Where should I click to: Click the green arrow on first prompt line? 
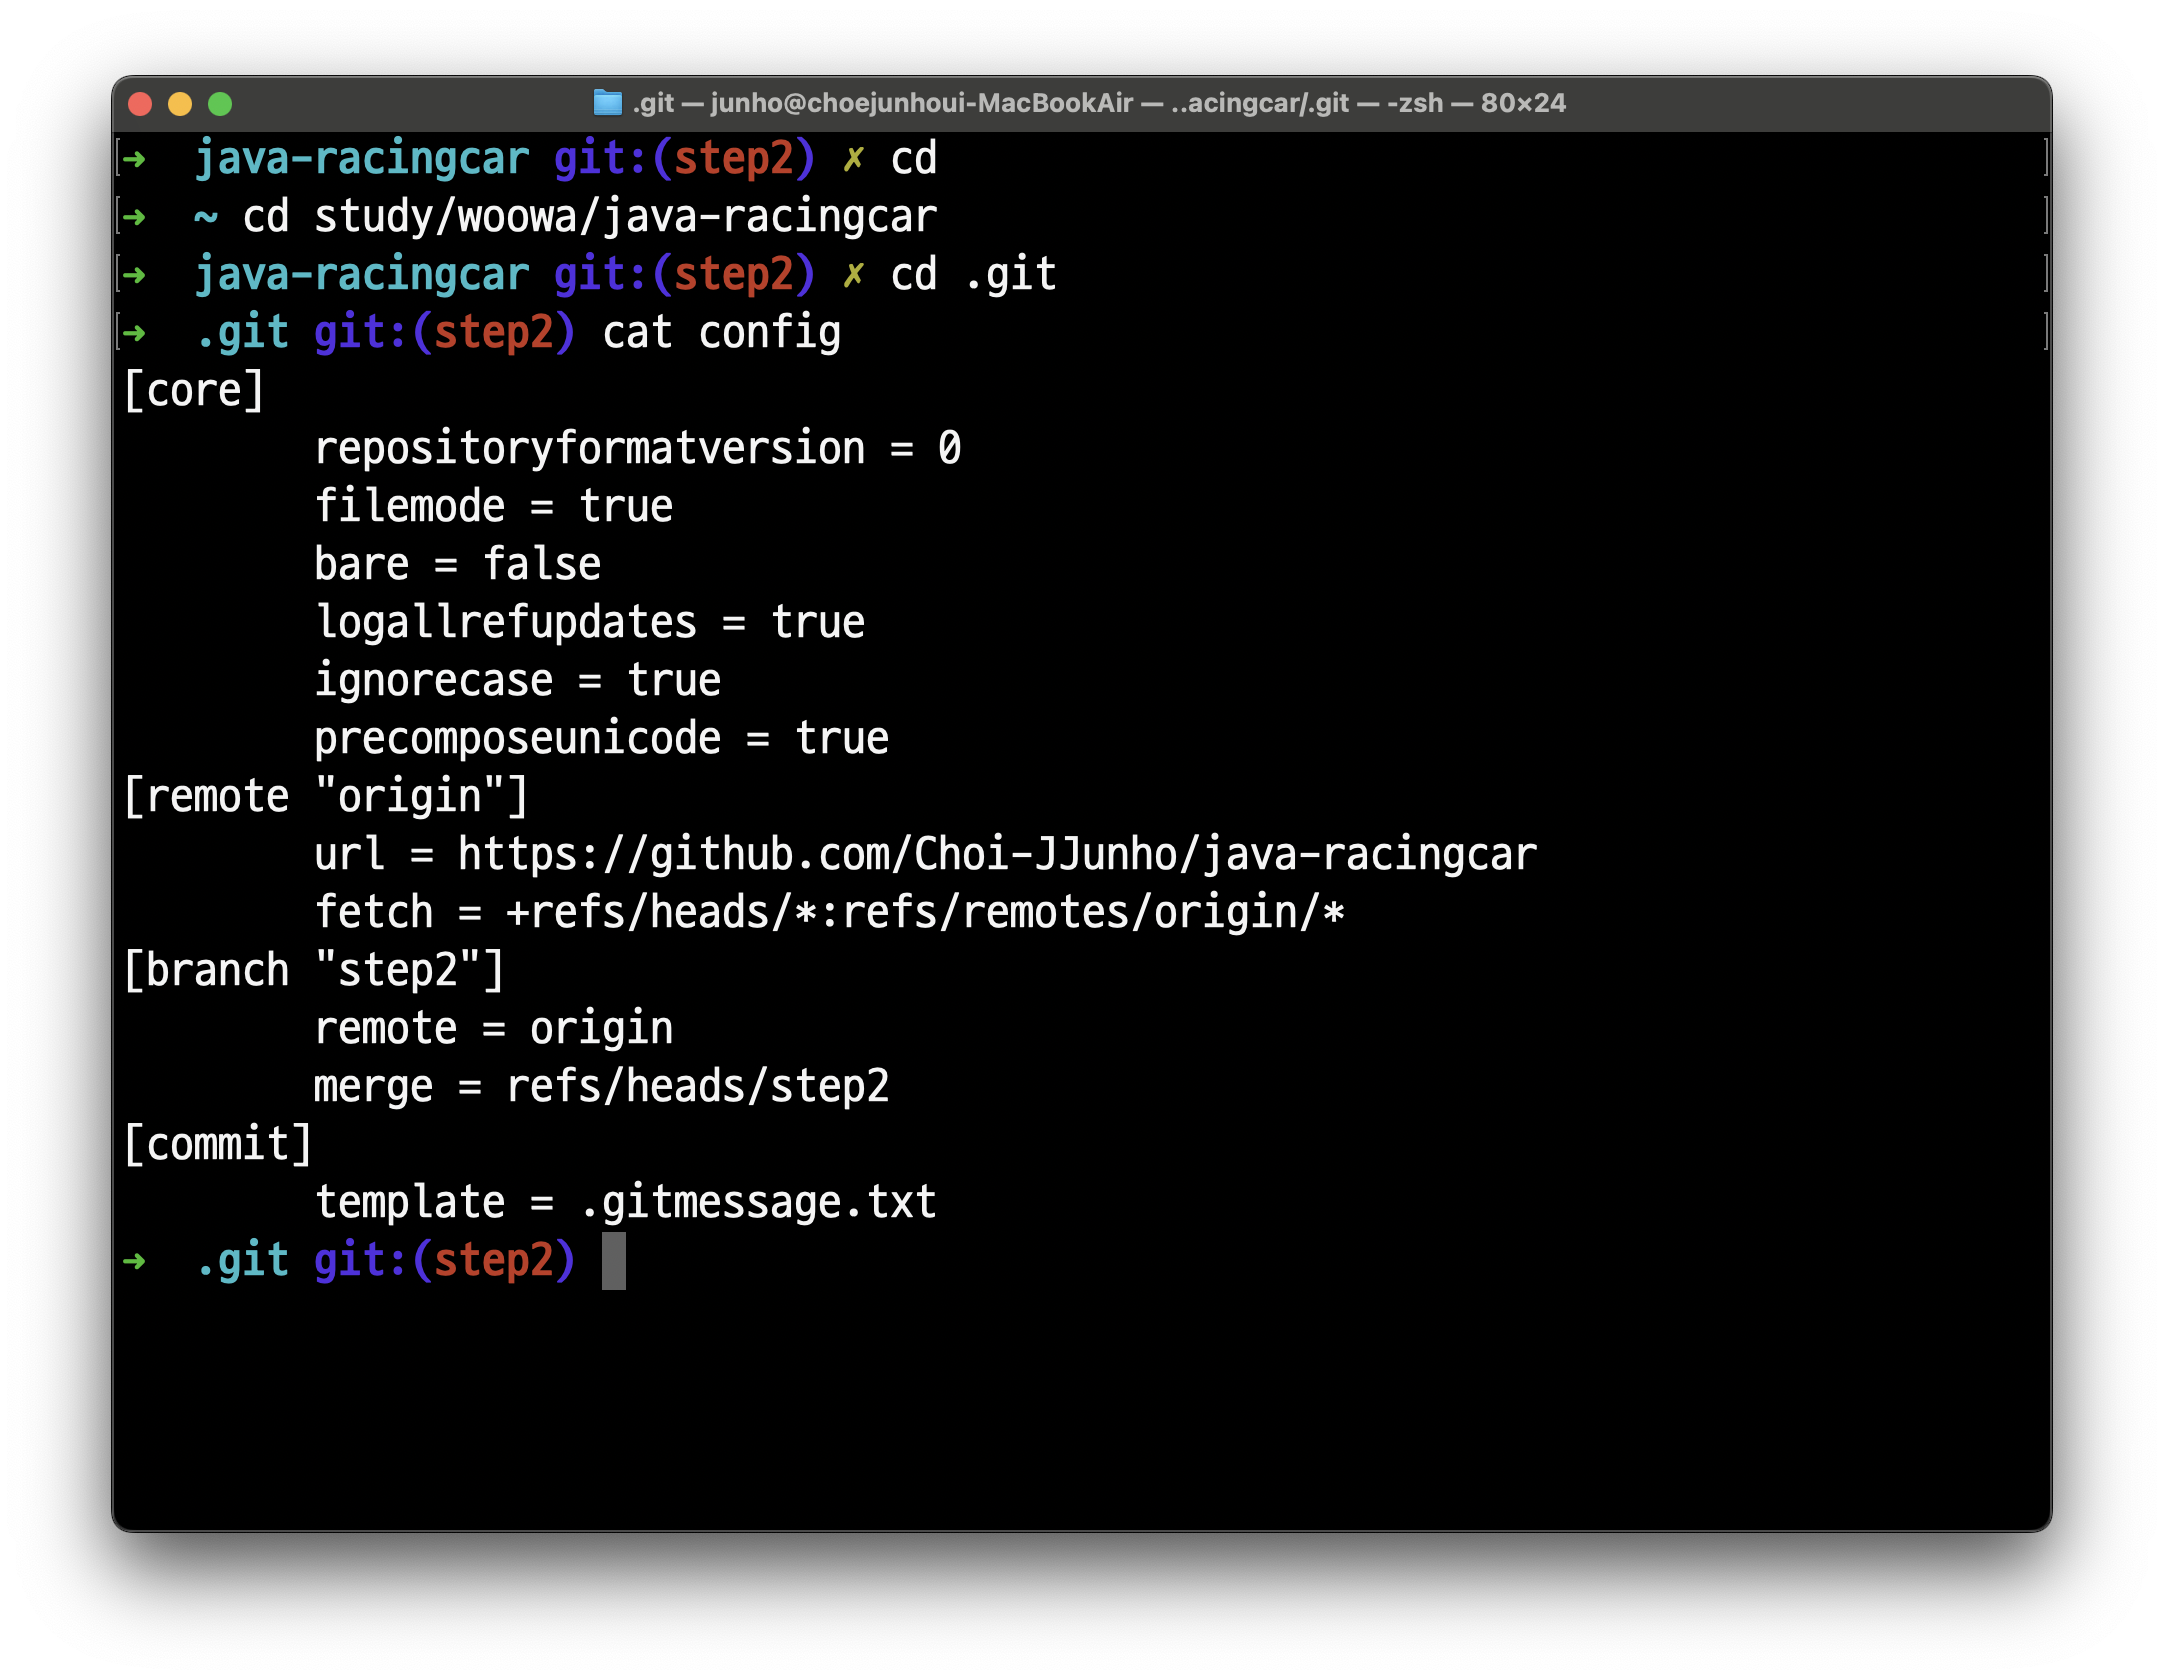[x=135, y=159]
